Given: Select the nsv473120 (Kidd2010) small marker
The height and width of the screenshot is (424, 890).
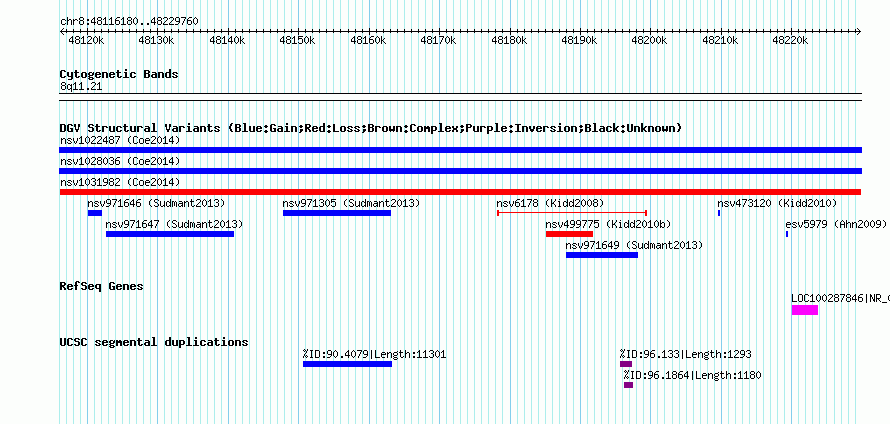Looking at the screenshot, I should click(x=719, y=213).
